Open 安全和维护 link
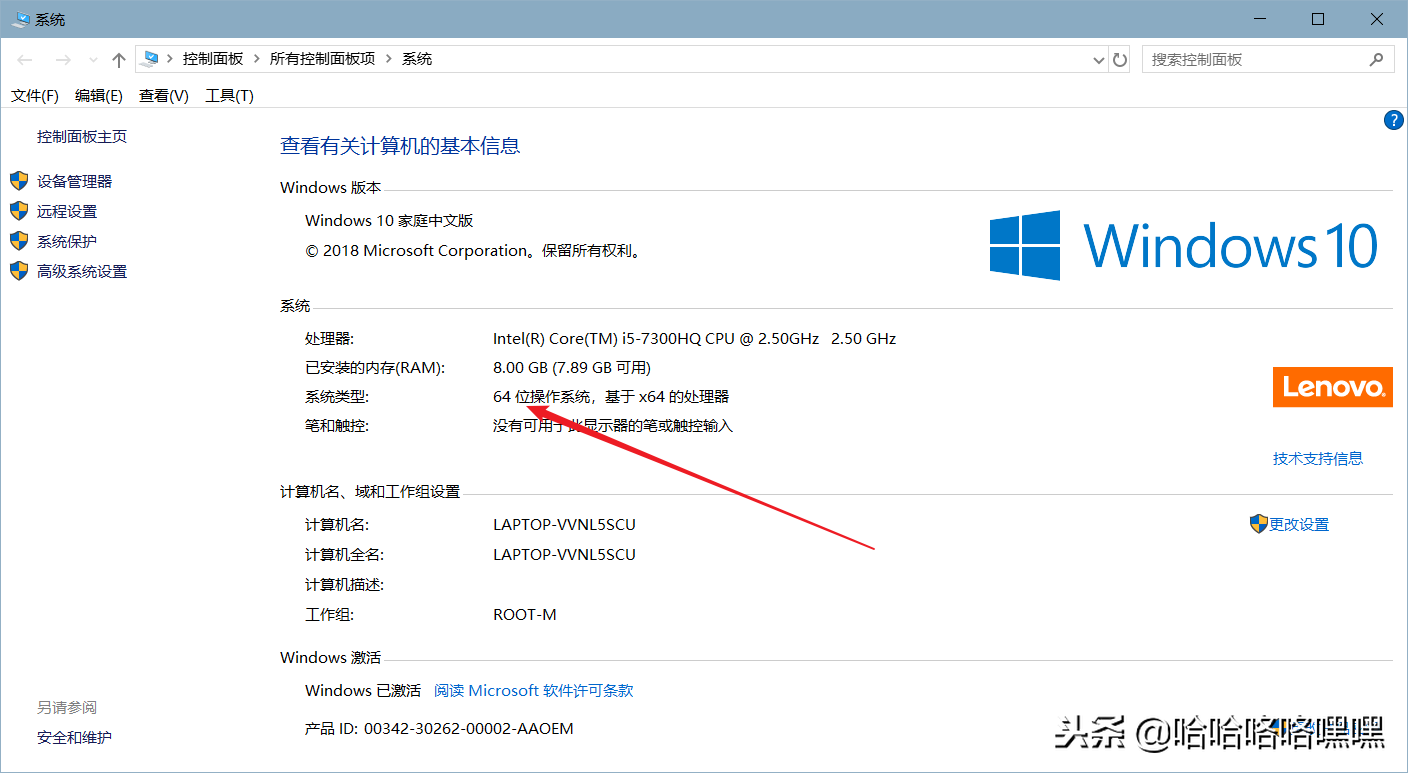 tap(75, 738)
